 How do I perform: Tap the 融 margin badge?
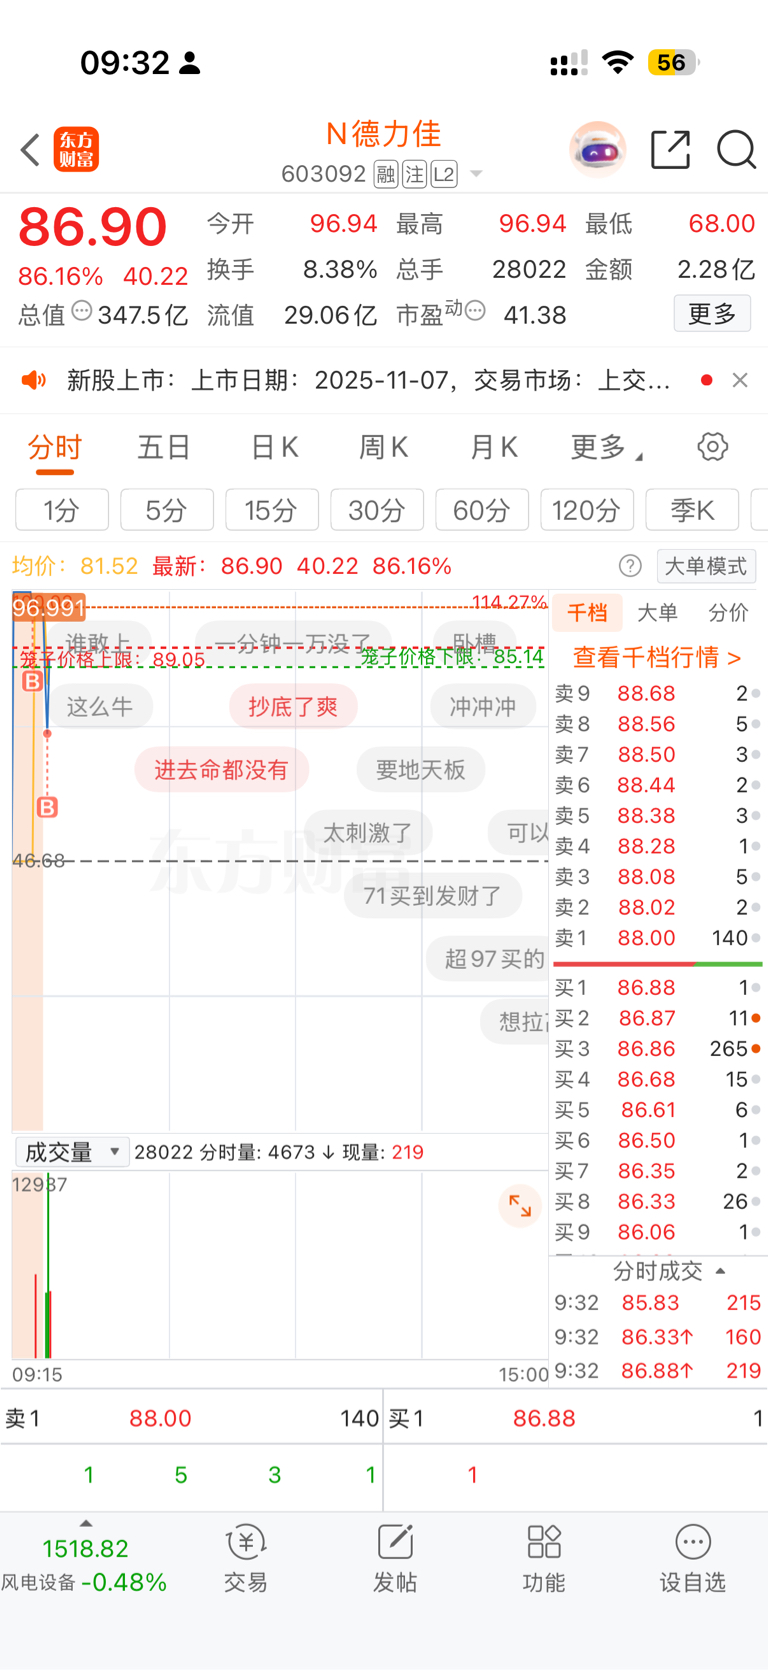386,175
